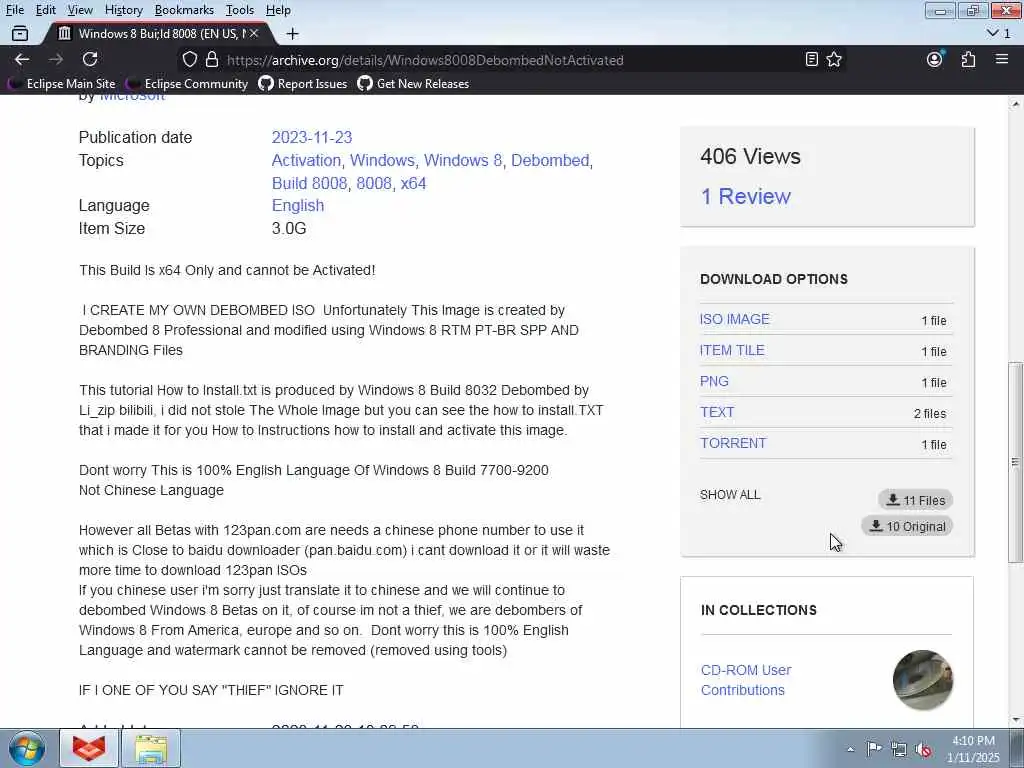Viewport: 1024px width, 768px height.
Task: Click the '406 Views' text
Action: (750, 156)
